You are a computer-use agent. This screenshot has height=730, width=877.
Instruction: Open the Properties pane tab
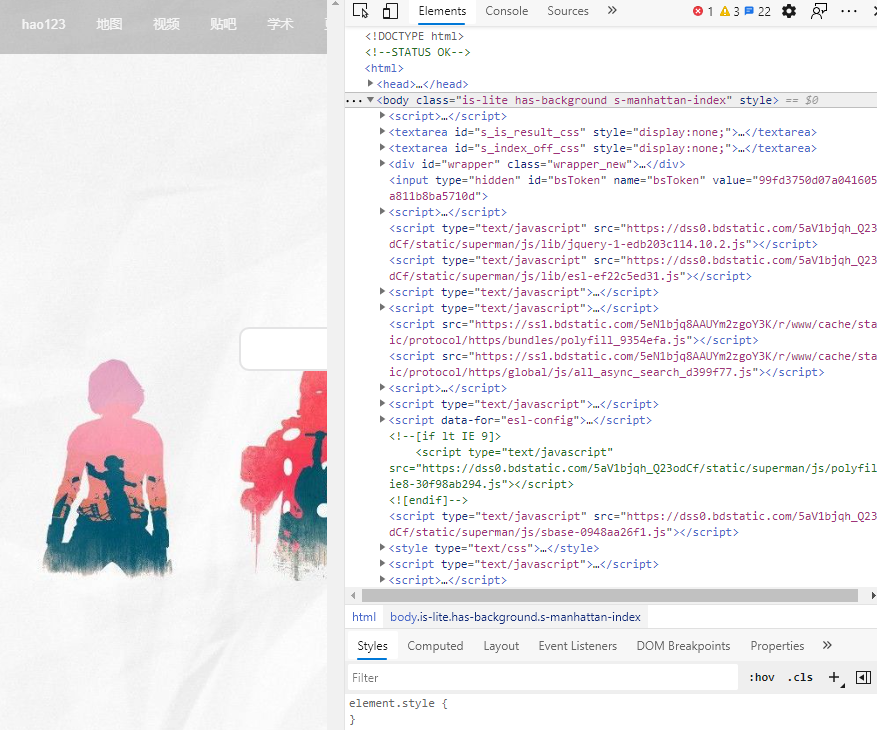tap(777, 646)
